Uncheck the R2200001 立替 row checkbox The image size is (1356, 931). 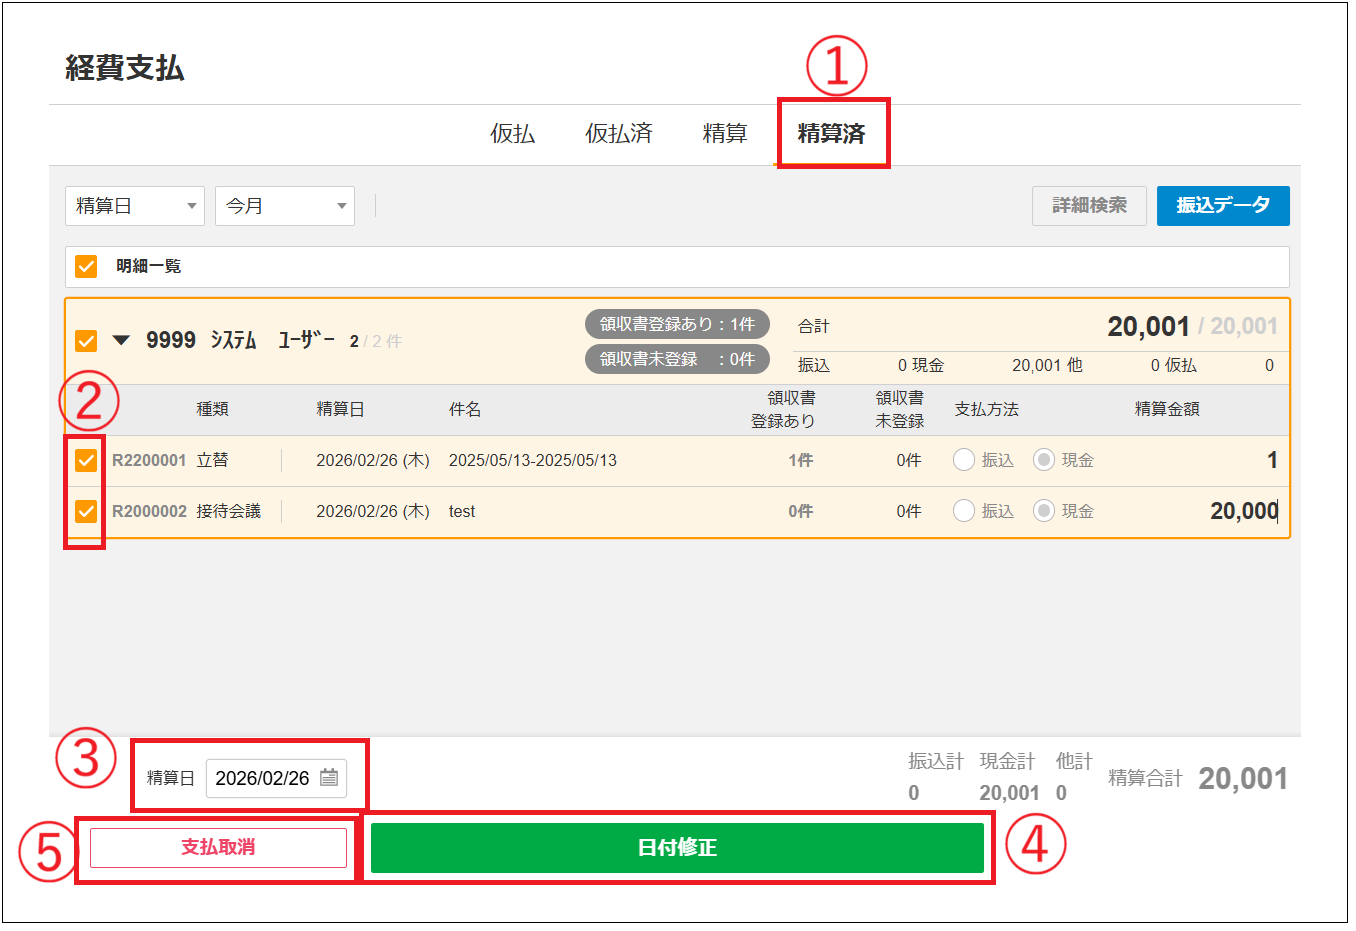[x=86, y=460]
